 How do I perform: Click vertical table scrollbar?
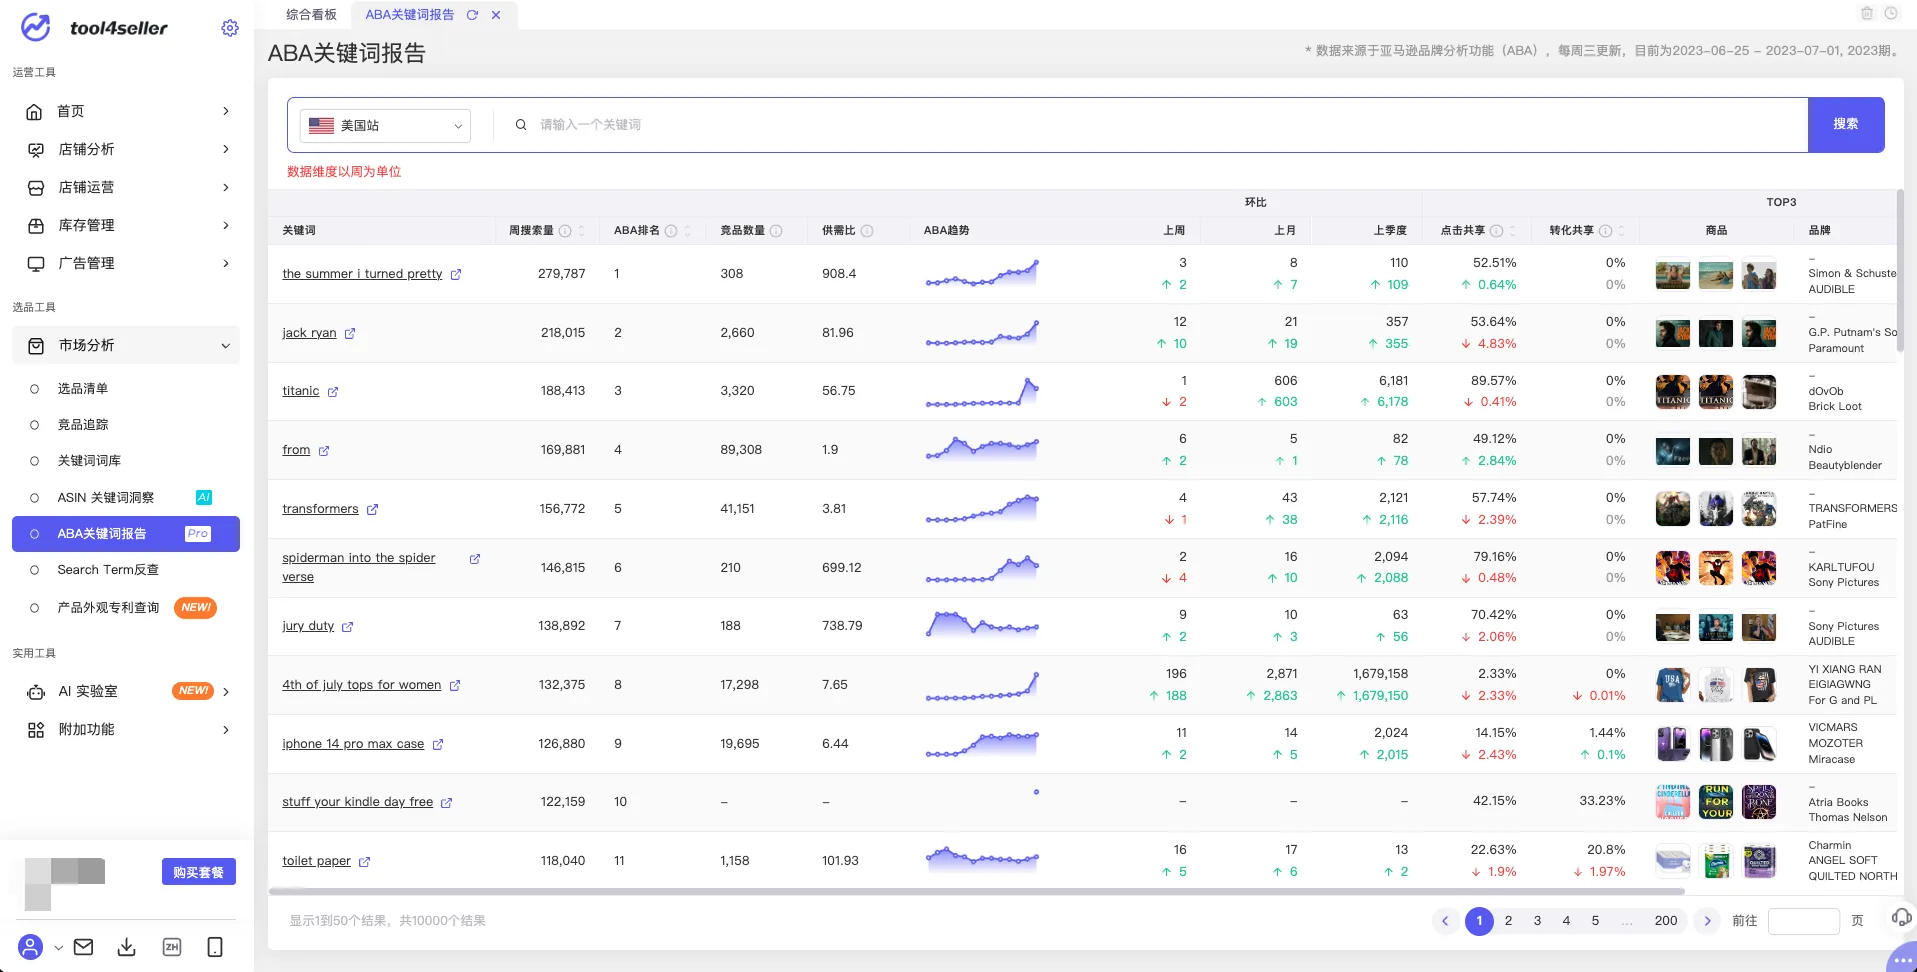coord(1900,270)
